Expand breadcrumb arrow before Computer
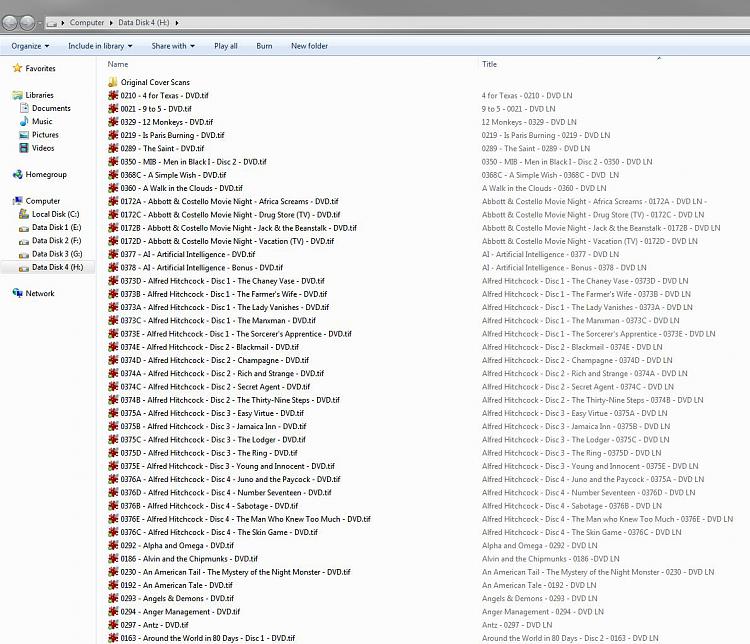Viewport: 750px width, 644px height. (63, 22)
